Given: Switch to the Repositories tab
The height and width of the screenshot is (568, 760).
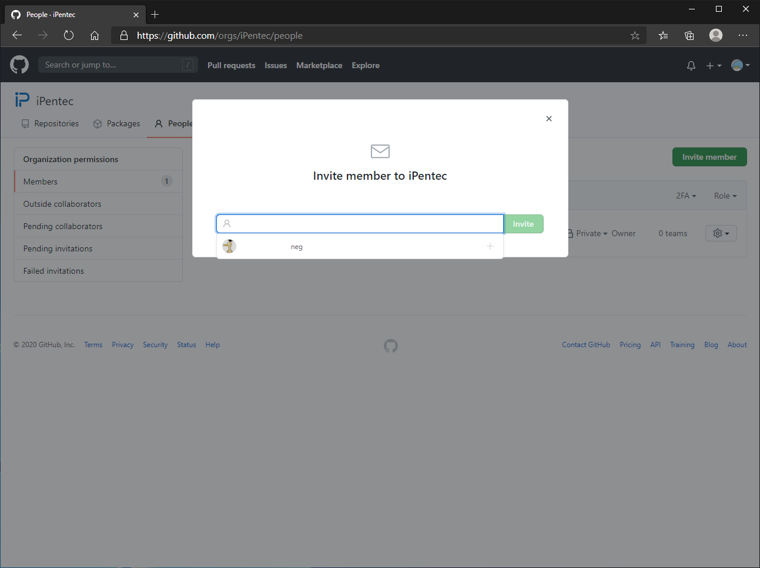Looking at the screenshot, I should (50, 124).
